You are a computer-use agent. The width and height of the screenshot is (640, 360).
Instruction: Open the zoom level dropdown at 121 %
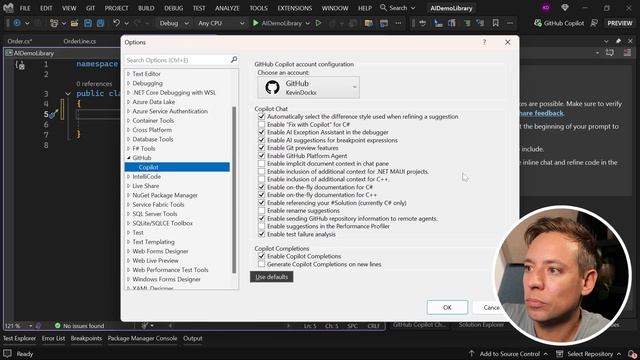30,326
